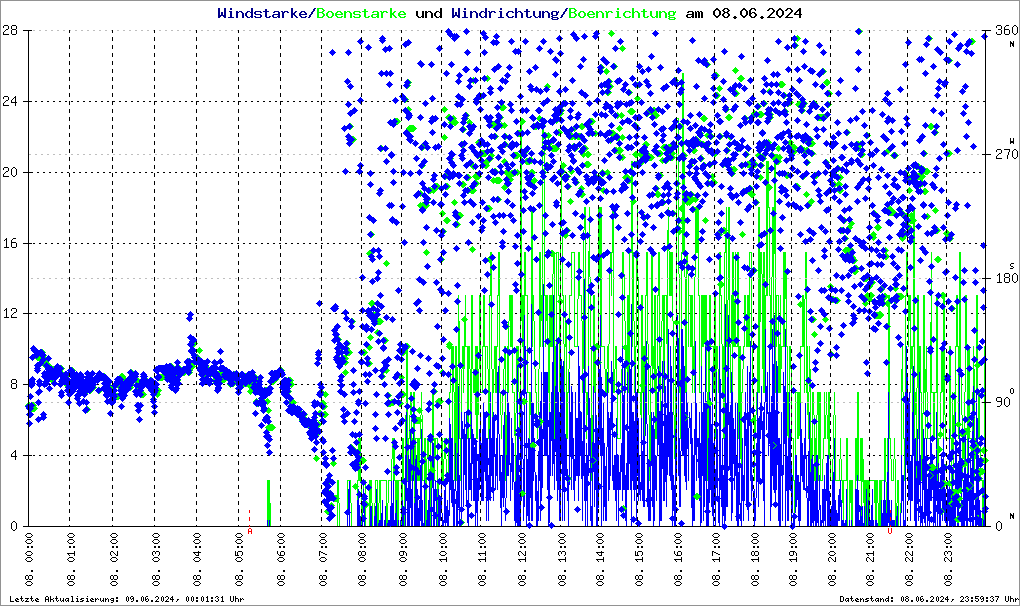Select the 08. 12:00 time axis label
1020x606 pixels.
(x=523, y=560)
